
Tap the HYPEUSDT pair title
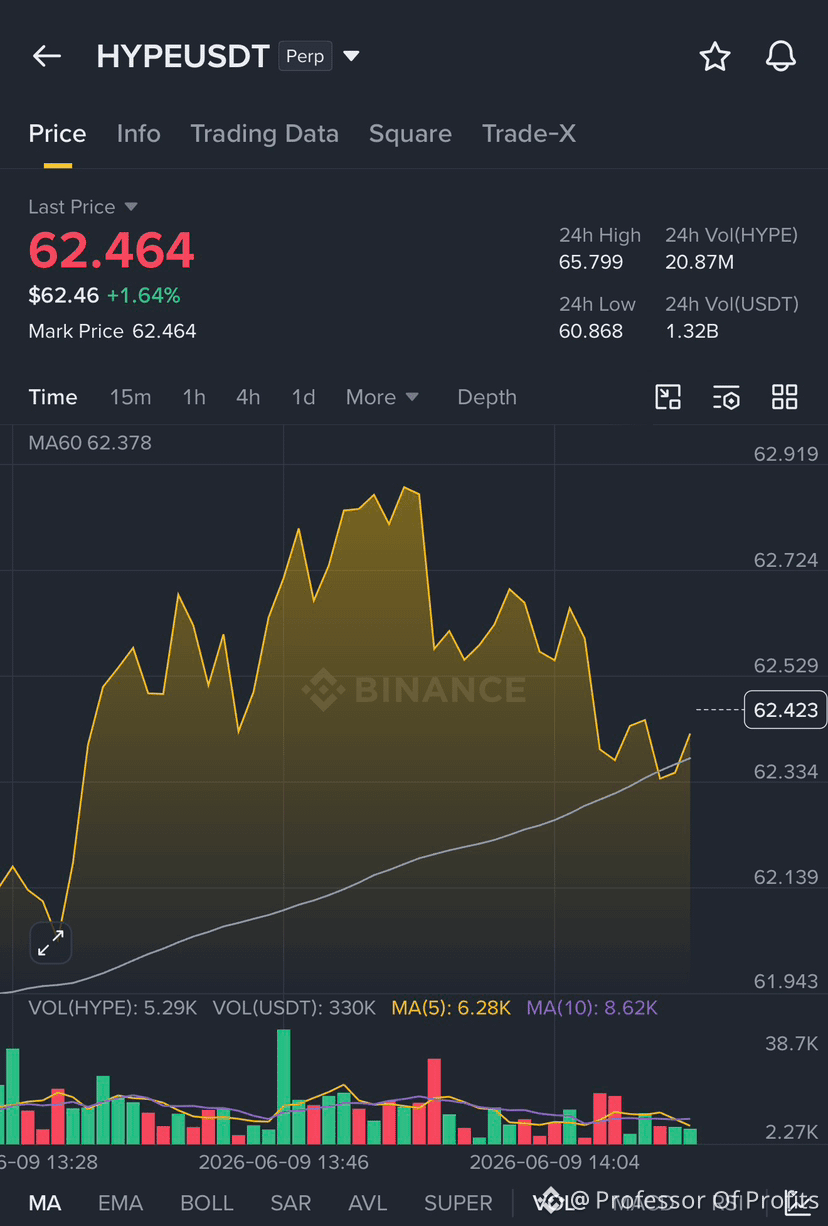pos(183,56)
